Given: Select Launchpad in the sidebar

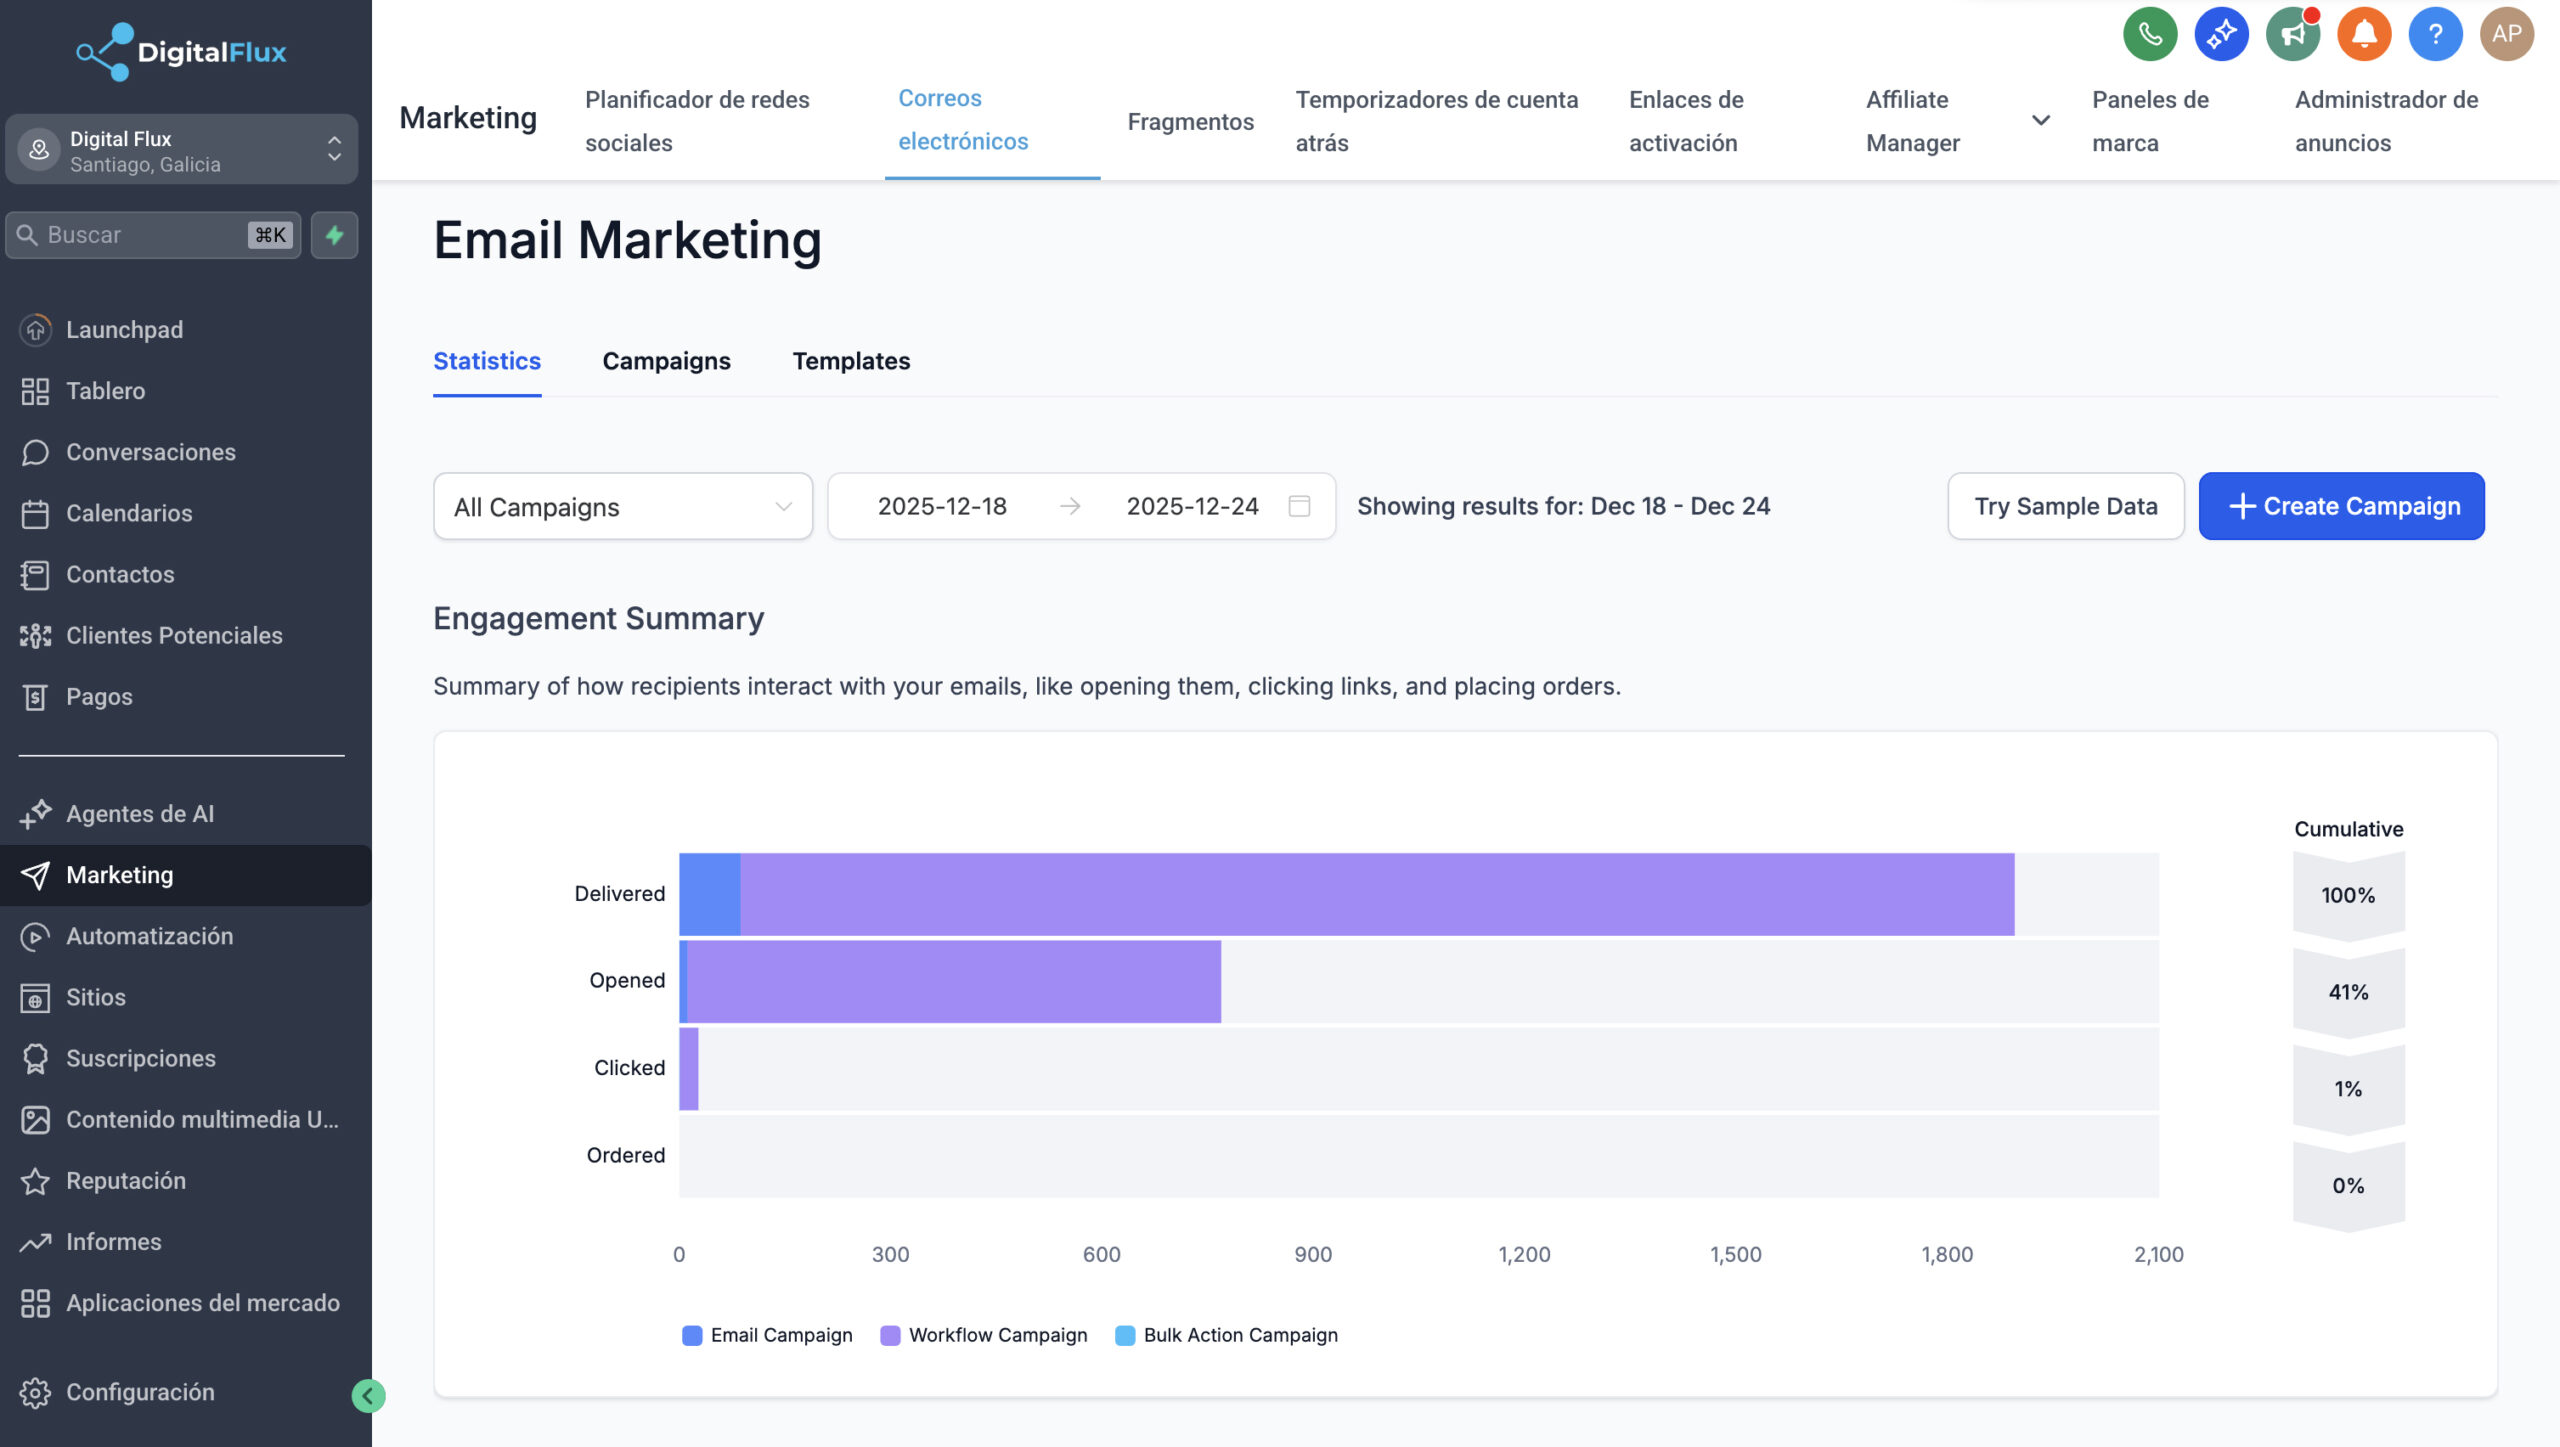Looking at the screenshot, I should (124, 329).
